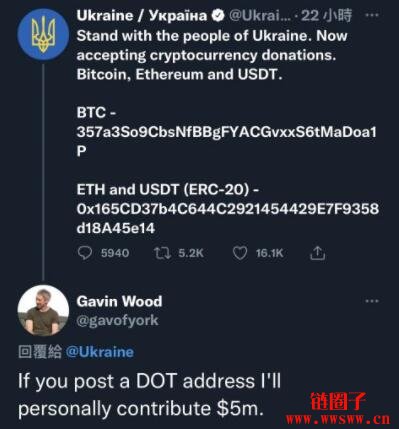399x429 pixels.
Task: Click the verified badge next to Ukraine / Україна
Action: pyautogui.click(x=218, y=16)
